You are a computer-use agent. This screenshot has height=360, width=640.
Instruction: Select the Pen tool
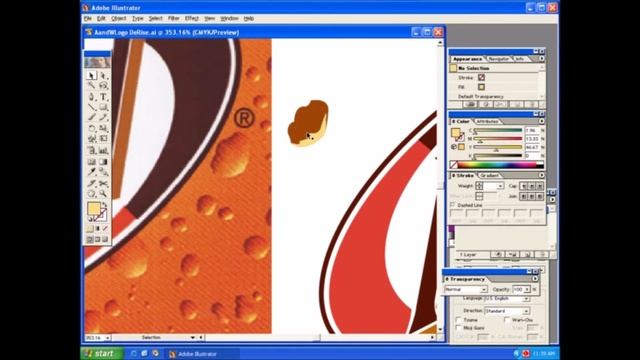tap(92, 97)
